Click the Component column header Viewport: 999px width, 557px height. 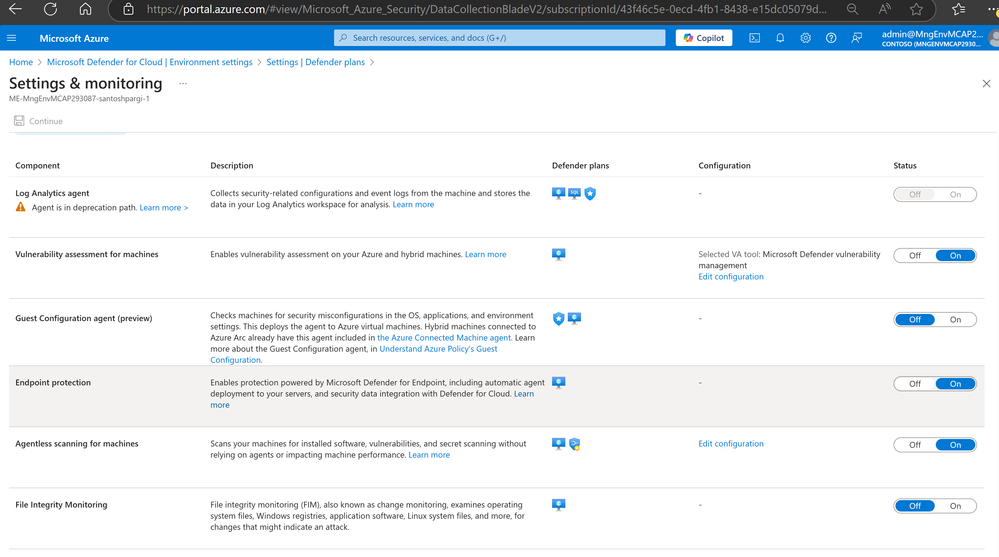pos(38,166)
